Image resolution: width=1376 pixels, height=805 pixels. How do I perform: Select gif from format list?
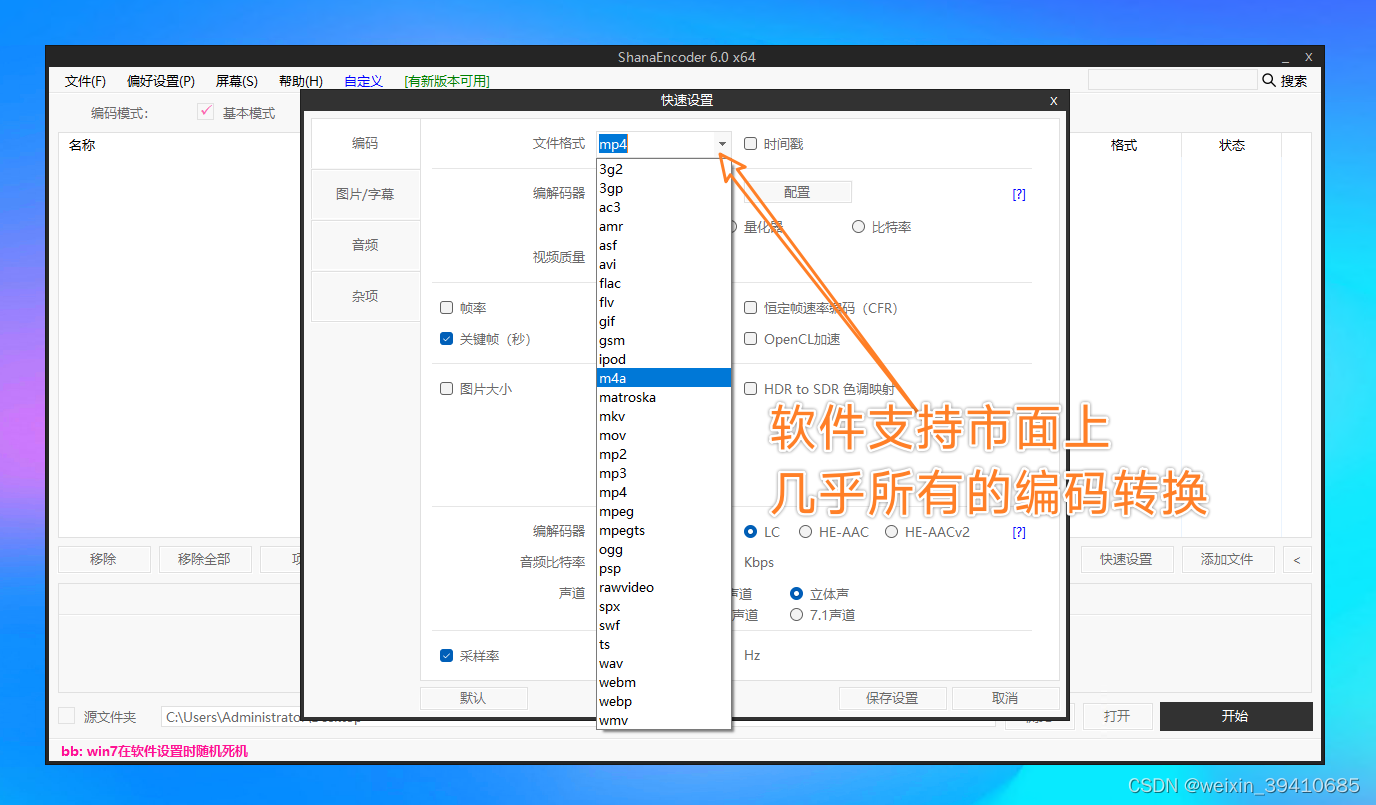tap(664, 321)
